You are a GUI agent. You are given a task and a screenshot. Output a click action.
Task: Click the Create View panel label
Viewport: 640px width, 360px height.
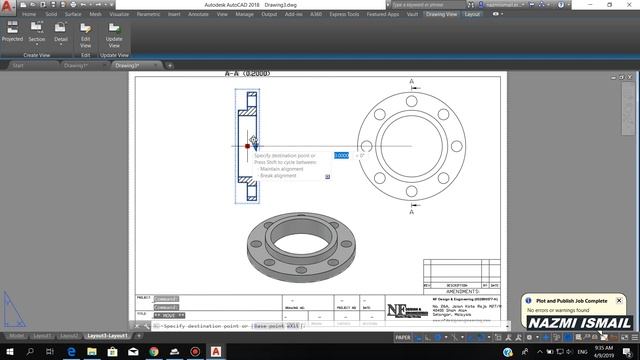tap(37, 55)
